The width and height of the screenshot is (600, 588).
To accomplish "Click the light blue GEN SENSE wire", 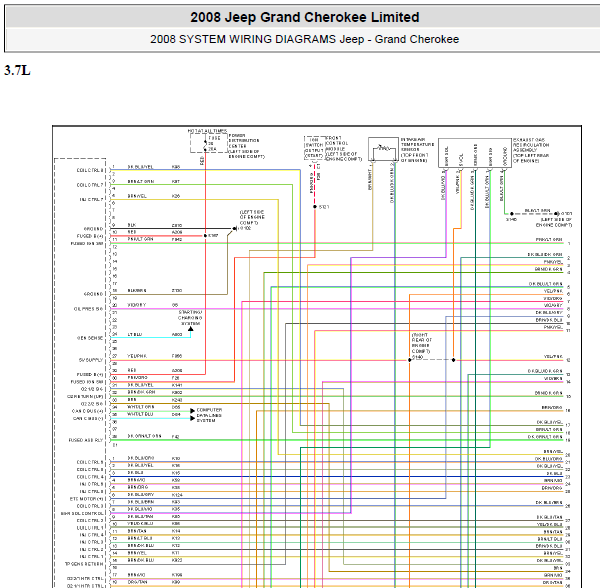I will click(x=150, y=338).
